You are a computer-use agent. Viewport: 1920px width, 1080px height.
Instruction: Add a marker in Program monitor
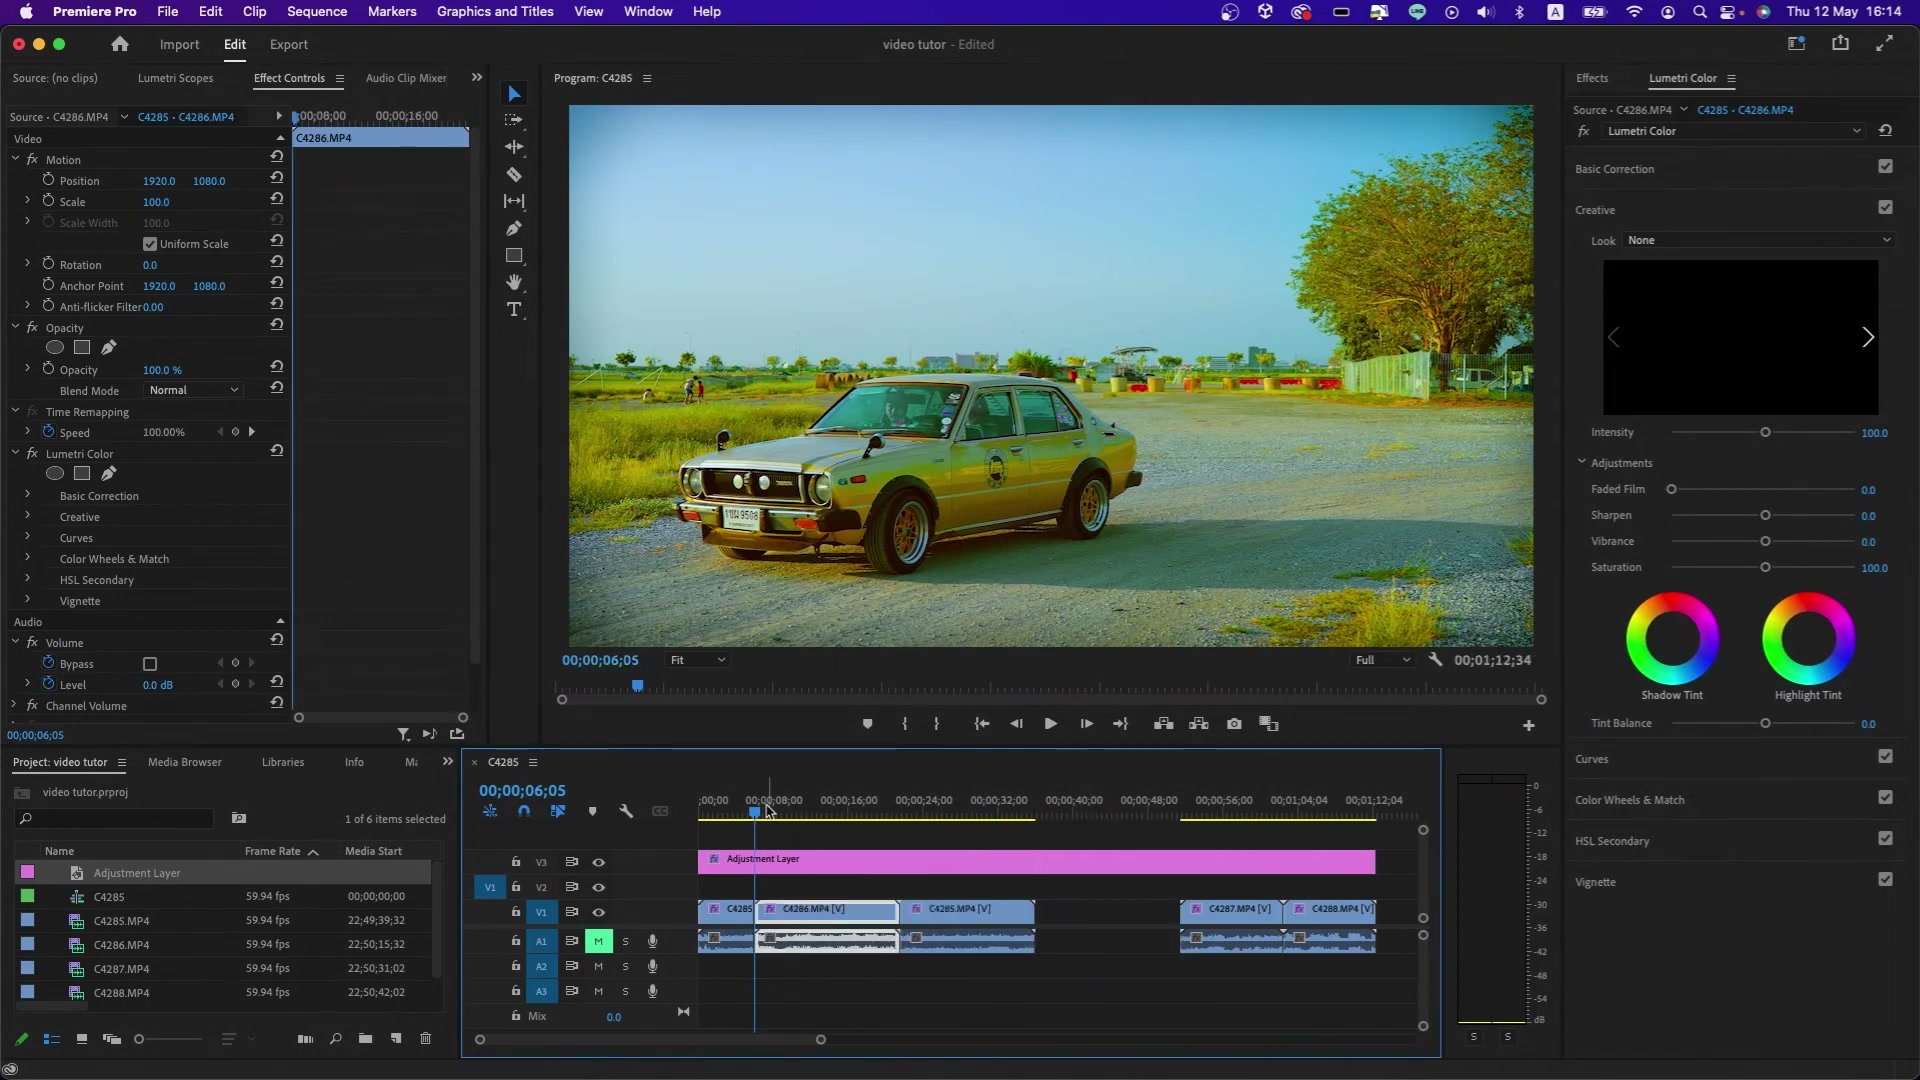[867, 724]
